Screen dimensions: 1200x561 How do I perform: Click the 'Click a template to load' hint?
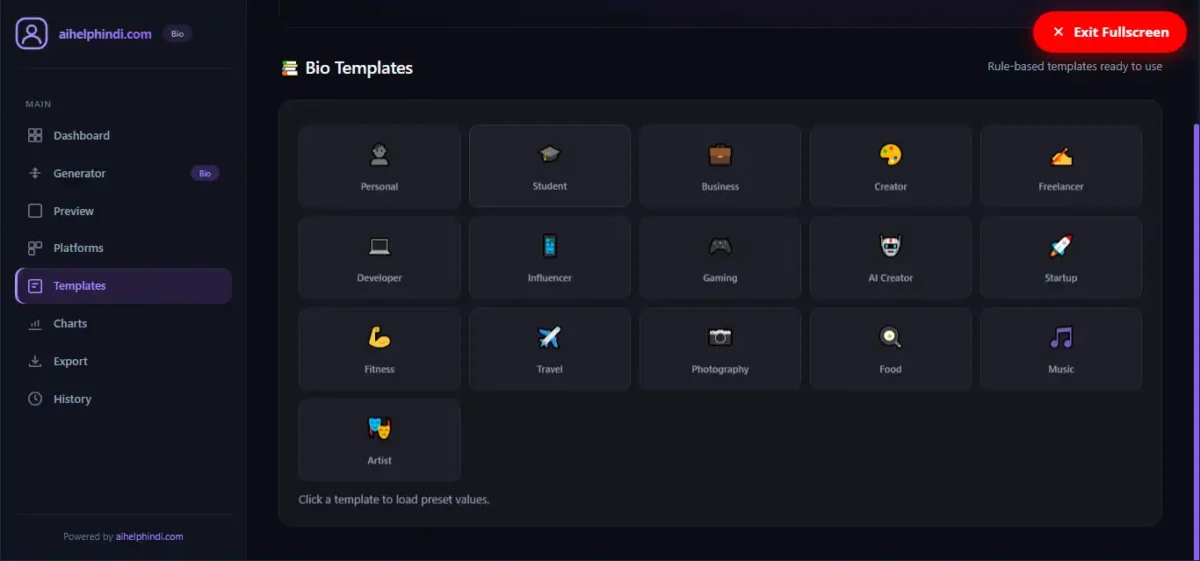pos(394,499)
